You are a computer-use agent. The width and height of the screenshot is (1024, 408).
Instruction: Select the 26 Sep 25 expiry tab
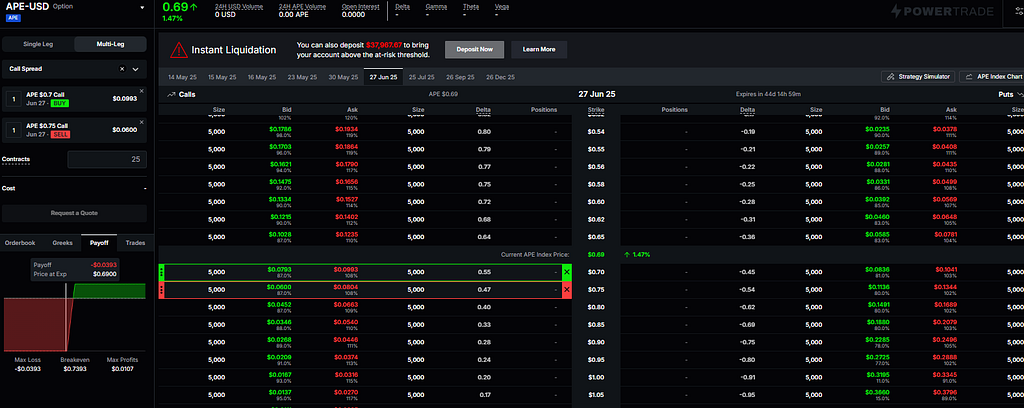460,77
